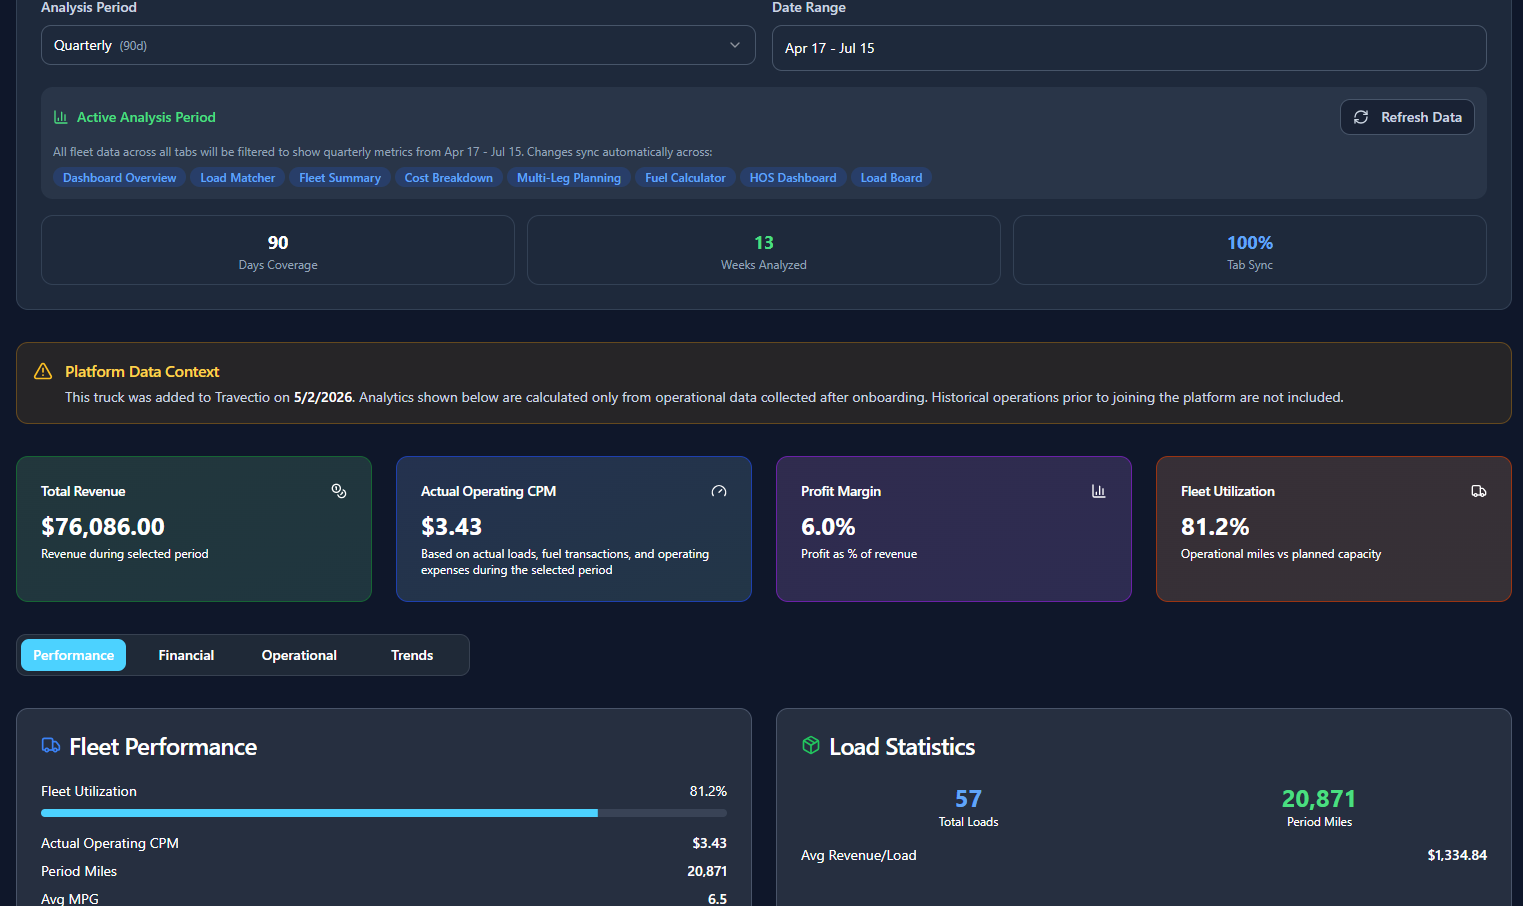Click the 81.2% value on Fleet Utilization card

pyautogui.click(x=1215, y=527)
